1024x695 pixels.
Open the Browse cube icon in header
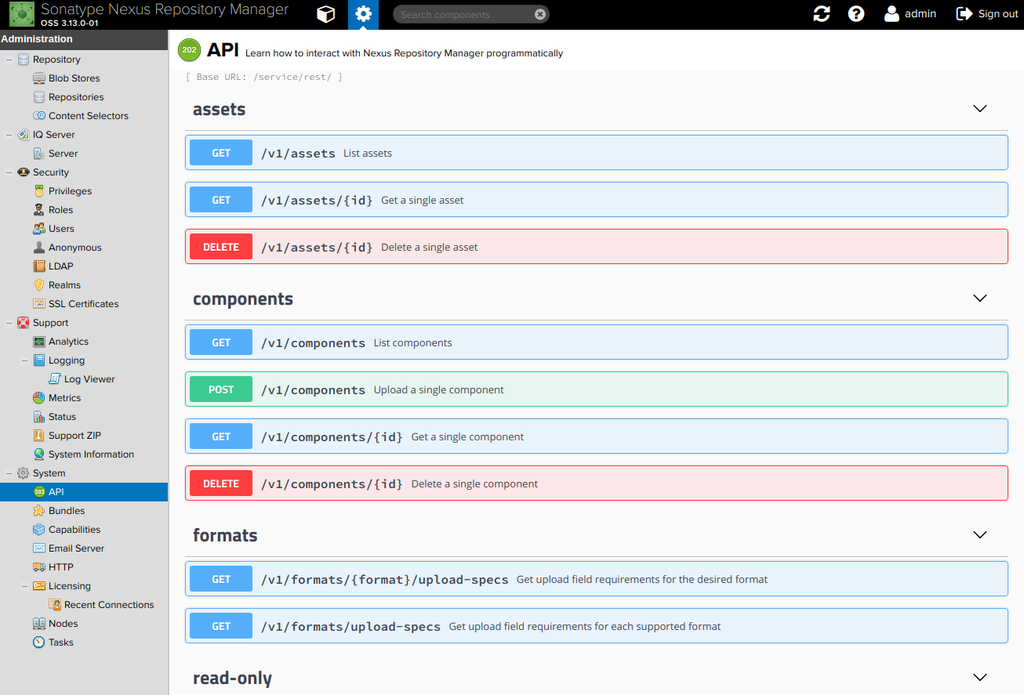(x=326, y=14)
